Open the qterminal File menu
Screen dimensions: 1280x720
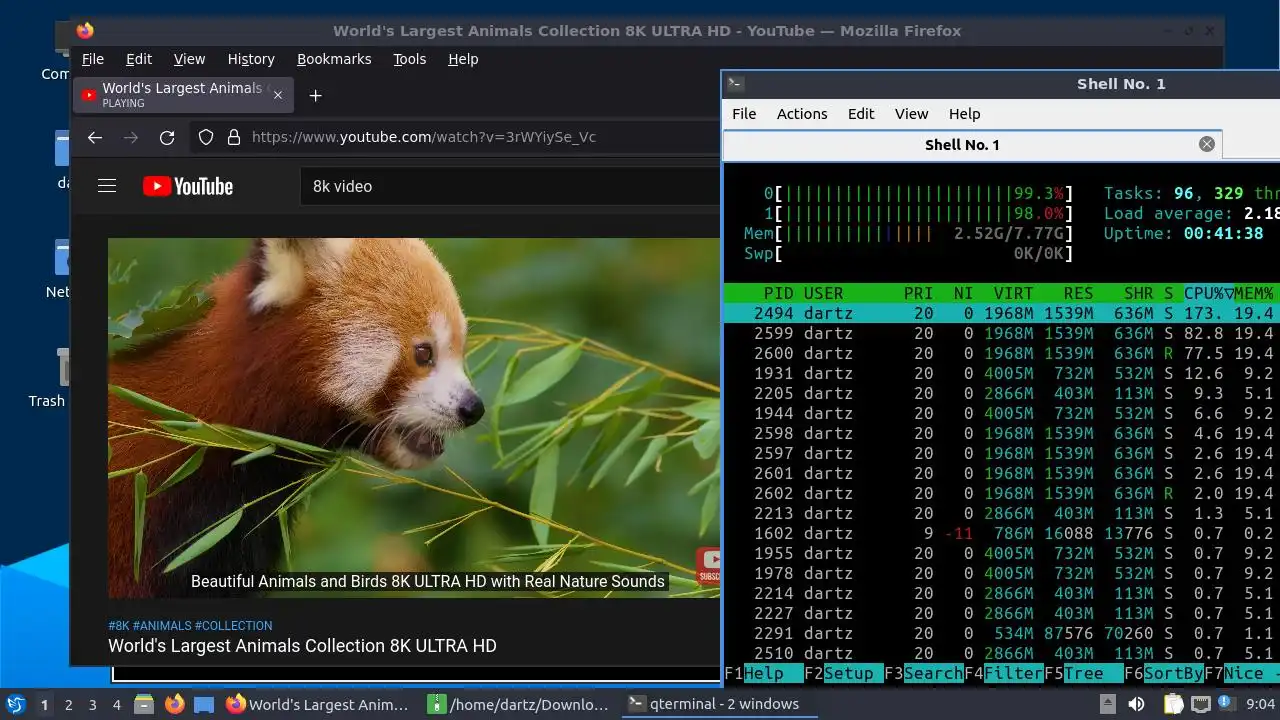point(744,114)
